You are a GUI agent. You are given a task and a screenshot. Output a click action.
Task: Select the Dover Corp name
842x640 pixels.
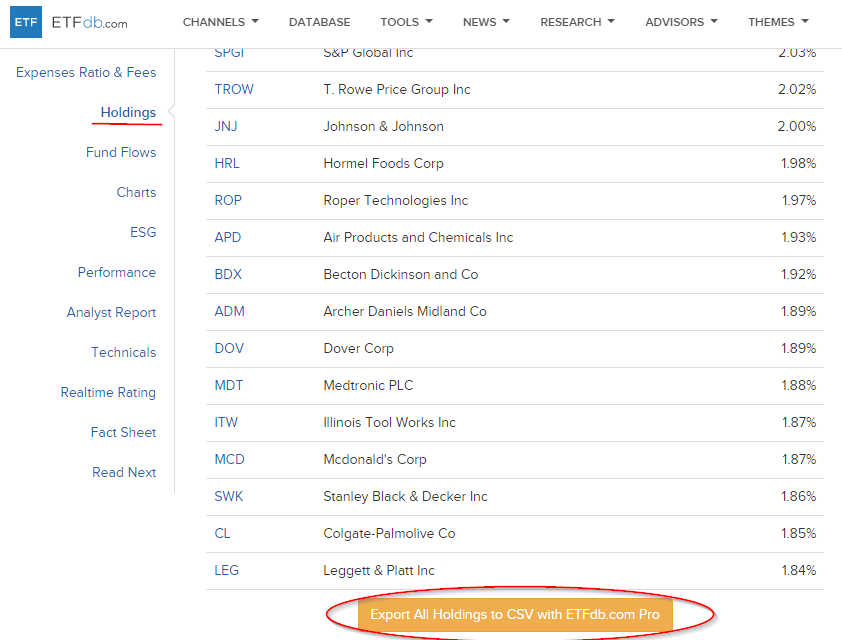pos(359,348)
